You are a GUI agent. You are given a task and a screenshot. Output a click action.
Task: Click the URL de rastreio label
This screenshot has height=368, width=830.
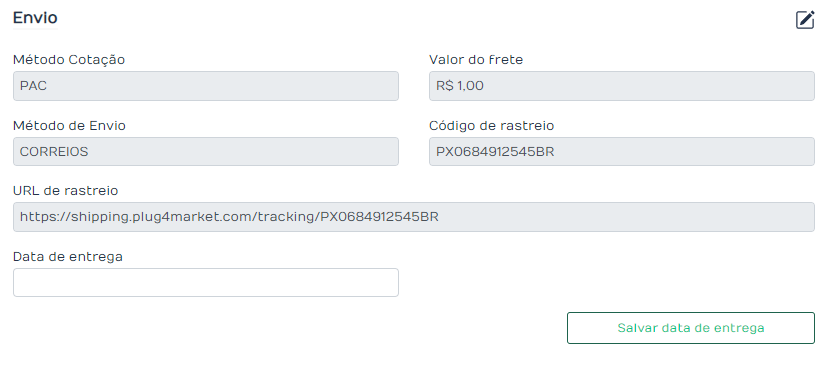pyautogui.click(x=66, y=191)
